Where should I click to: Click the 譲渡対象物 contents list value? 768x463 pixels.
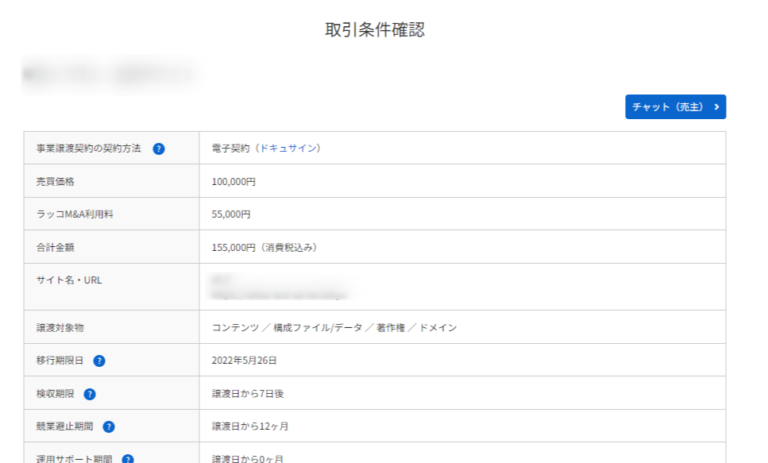point(334,327)
